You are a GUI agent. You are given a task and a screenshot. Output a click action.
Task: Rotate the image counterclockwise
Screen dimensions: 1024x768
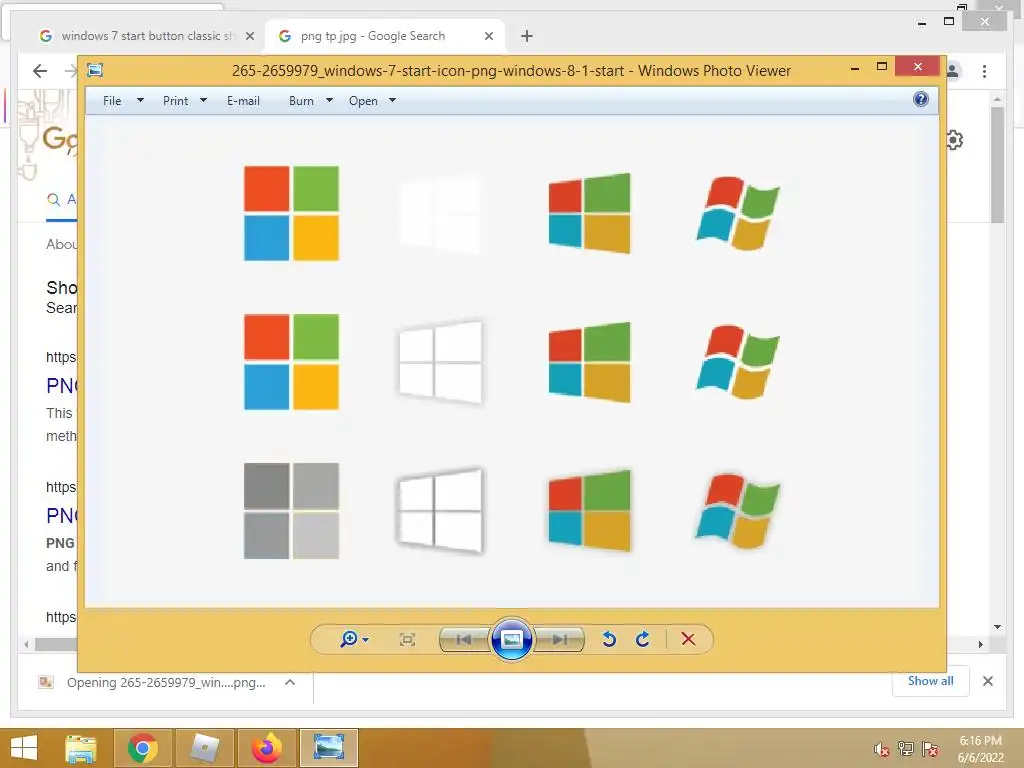609,639
